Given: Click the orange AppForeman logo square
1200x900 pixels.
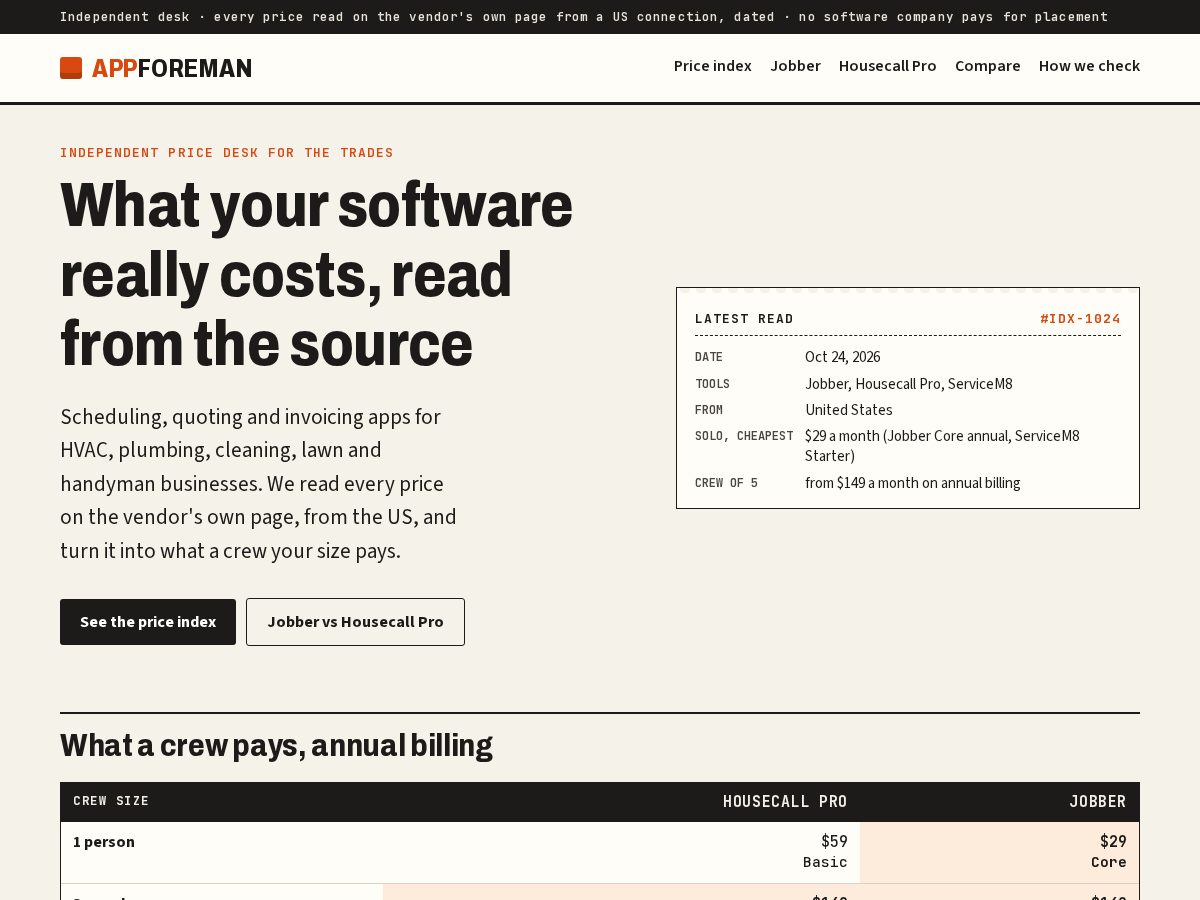Looking at the screenshot, I should click(71, 68).
